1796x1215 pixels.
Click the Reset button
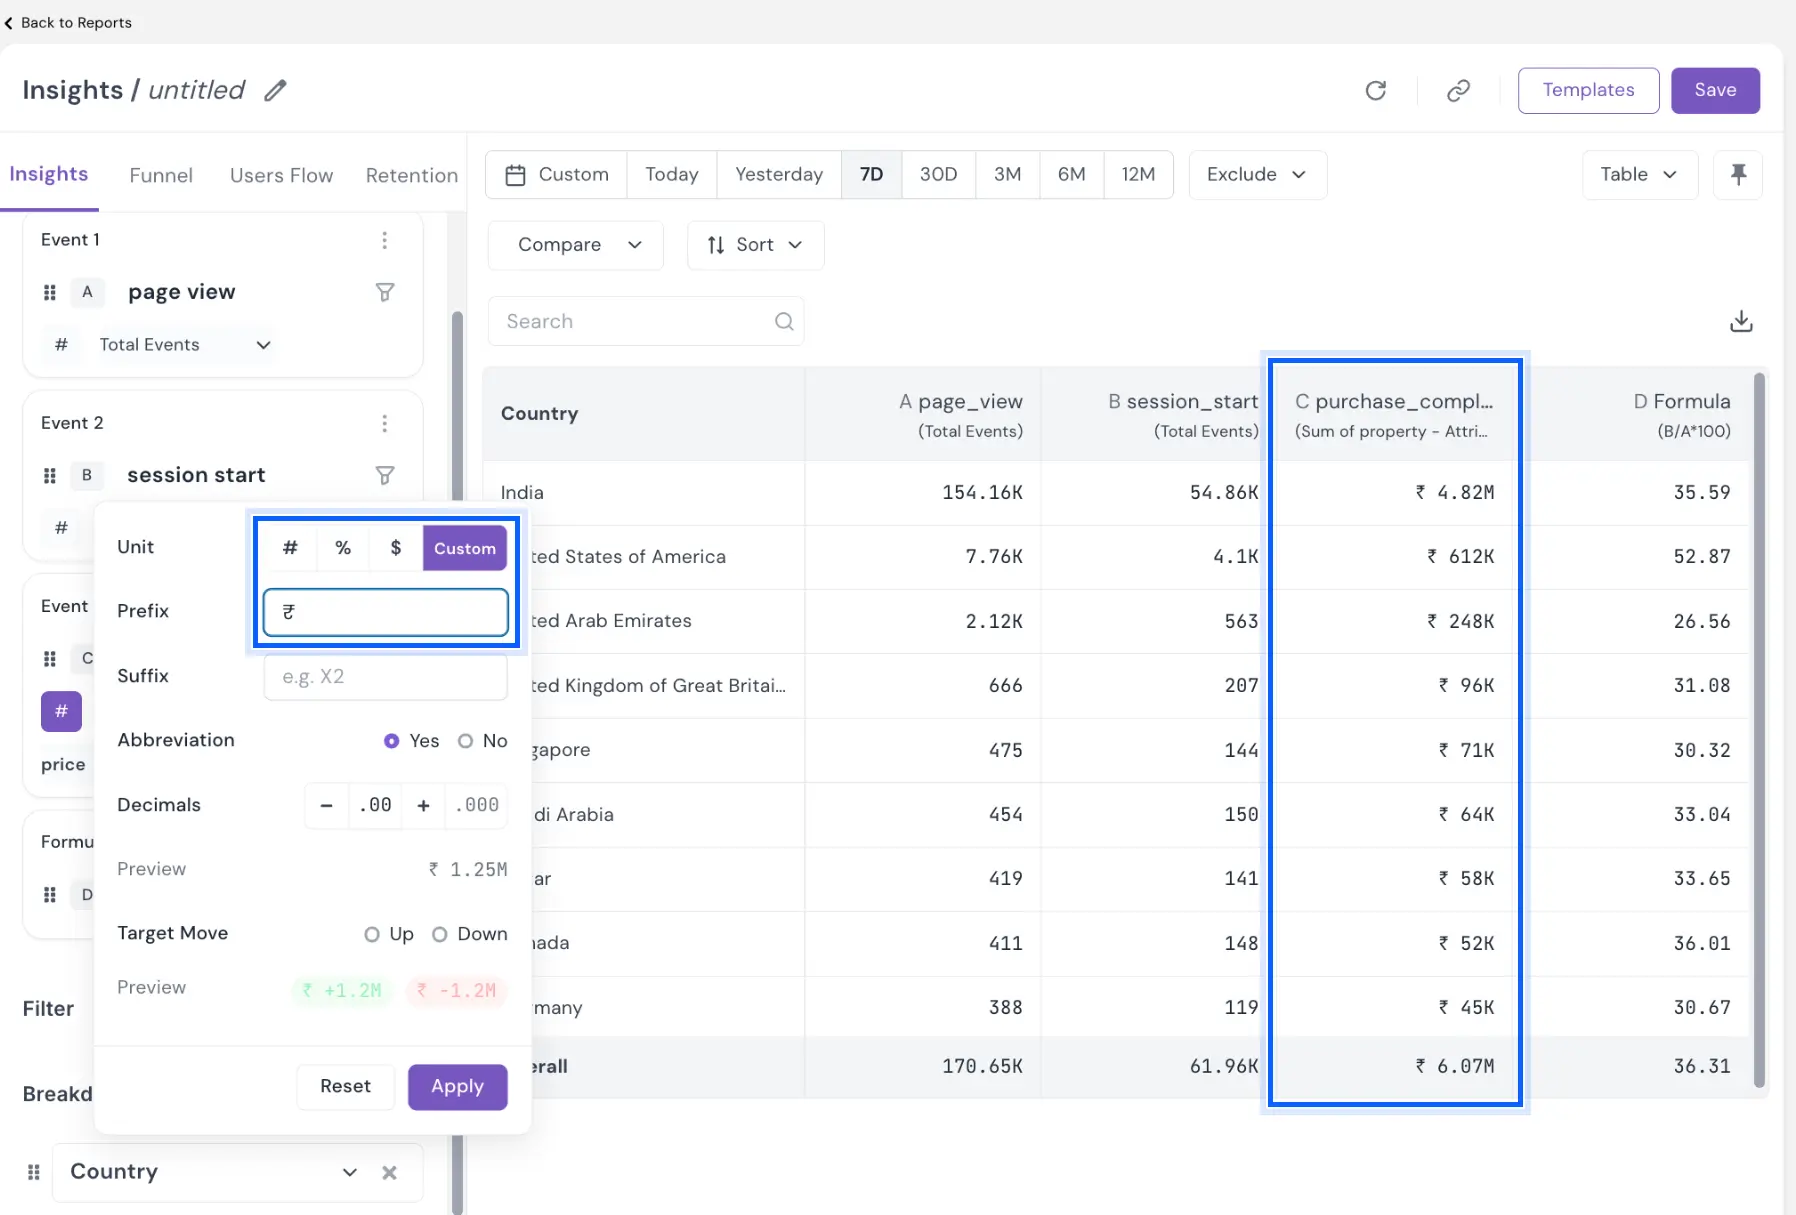pos(345,1087)
